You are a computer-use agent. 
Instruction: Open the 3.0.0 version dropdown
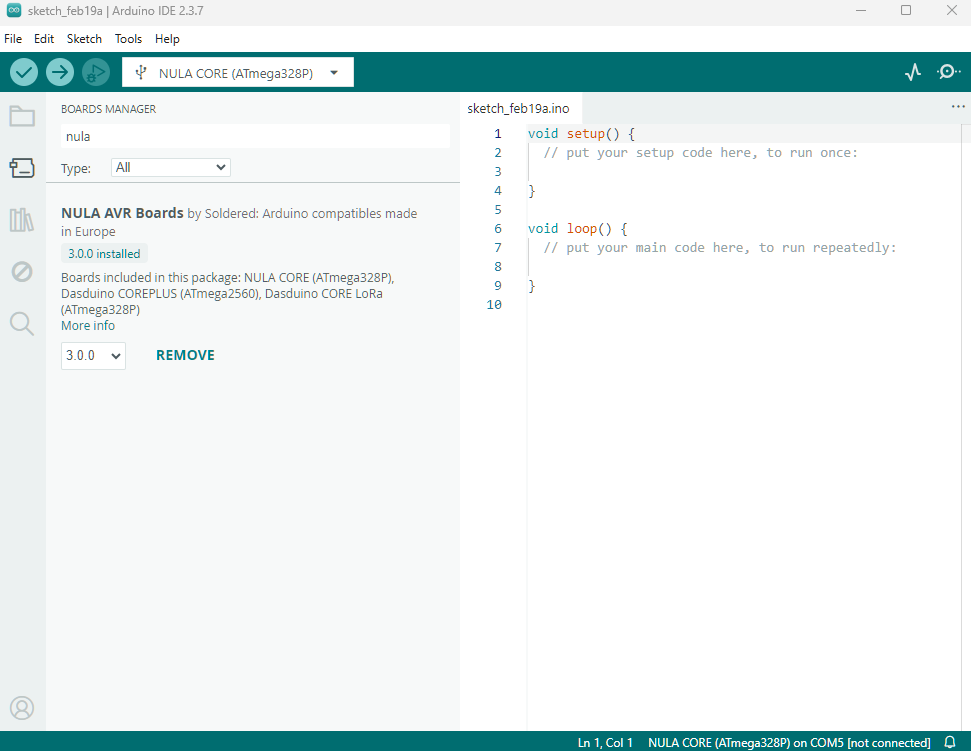94,356
